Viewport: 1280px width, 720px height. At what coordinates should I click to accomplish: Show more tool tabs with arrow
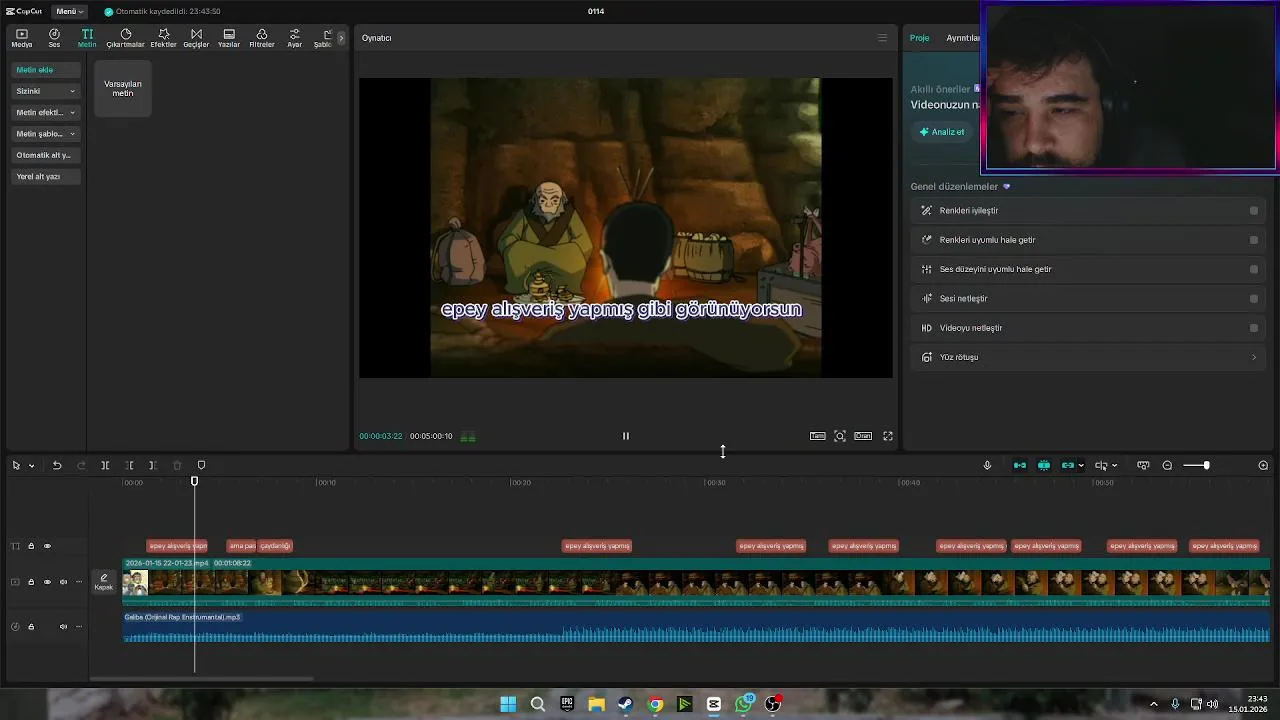341,38
